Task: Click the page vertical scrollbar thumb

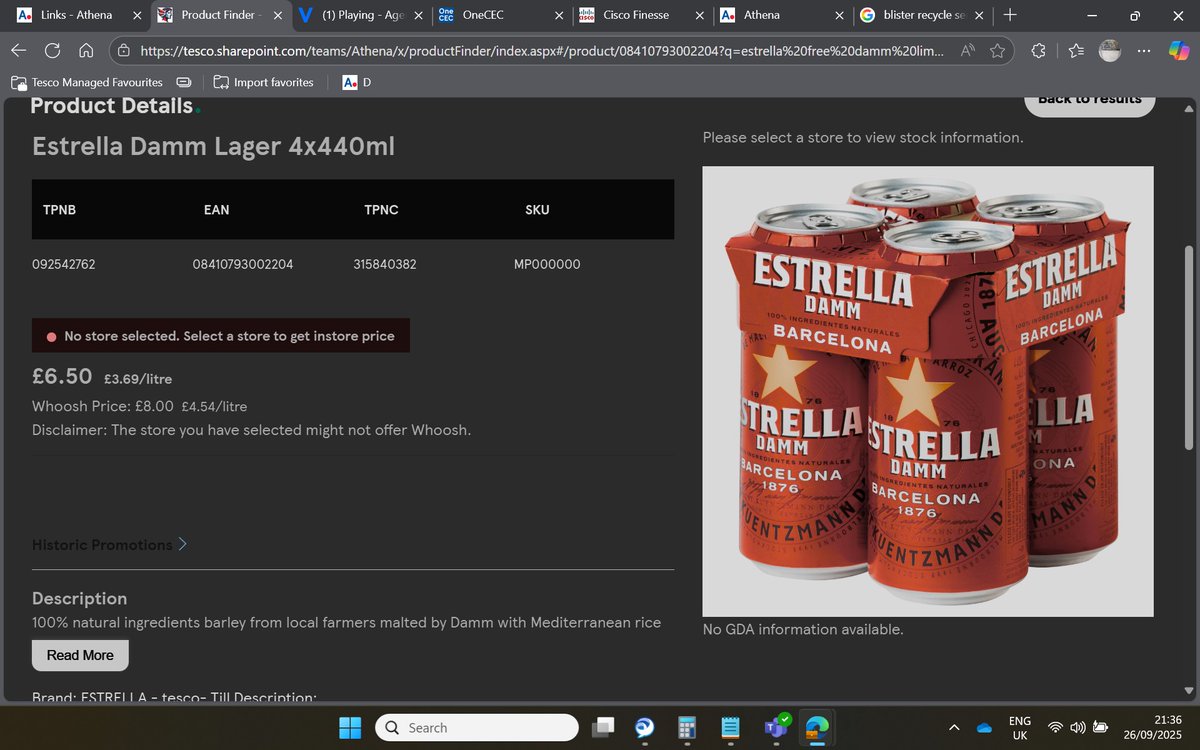Action: tap(1189, 348)
